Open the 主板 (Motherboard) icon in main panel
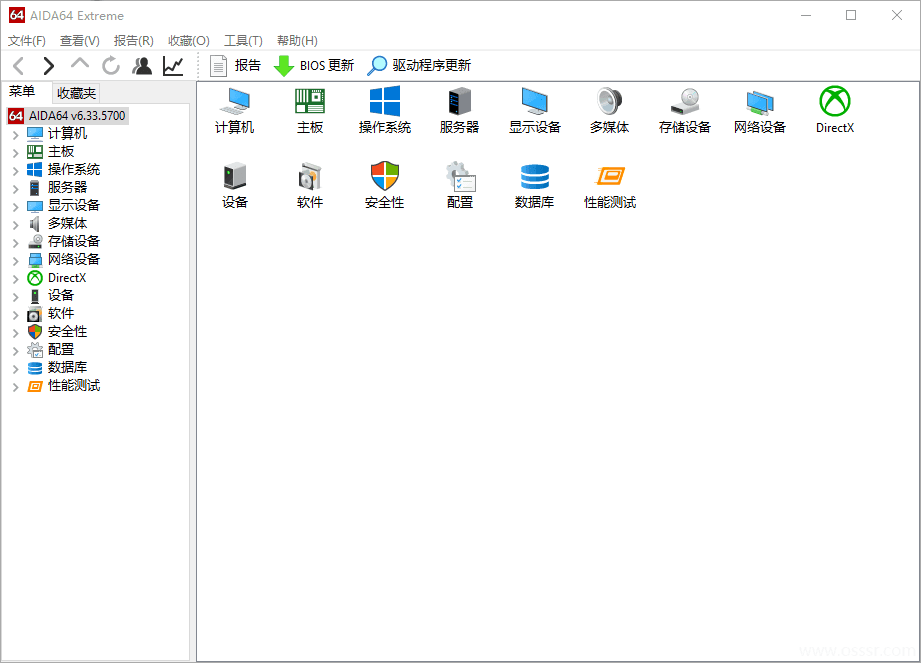Screen dimensions: 921x663 coord(309,110)
